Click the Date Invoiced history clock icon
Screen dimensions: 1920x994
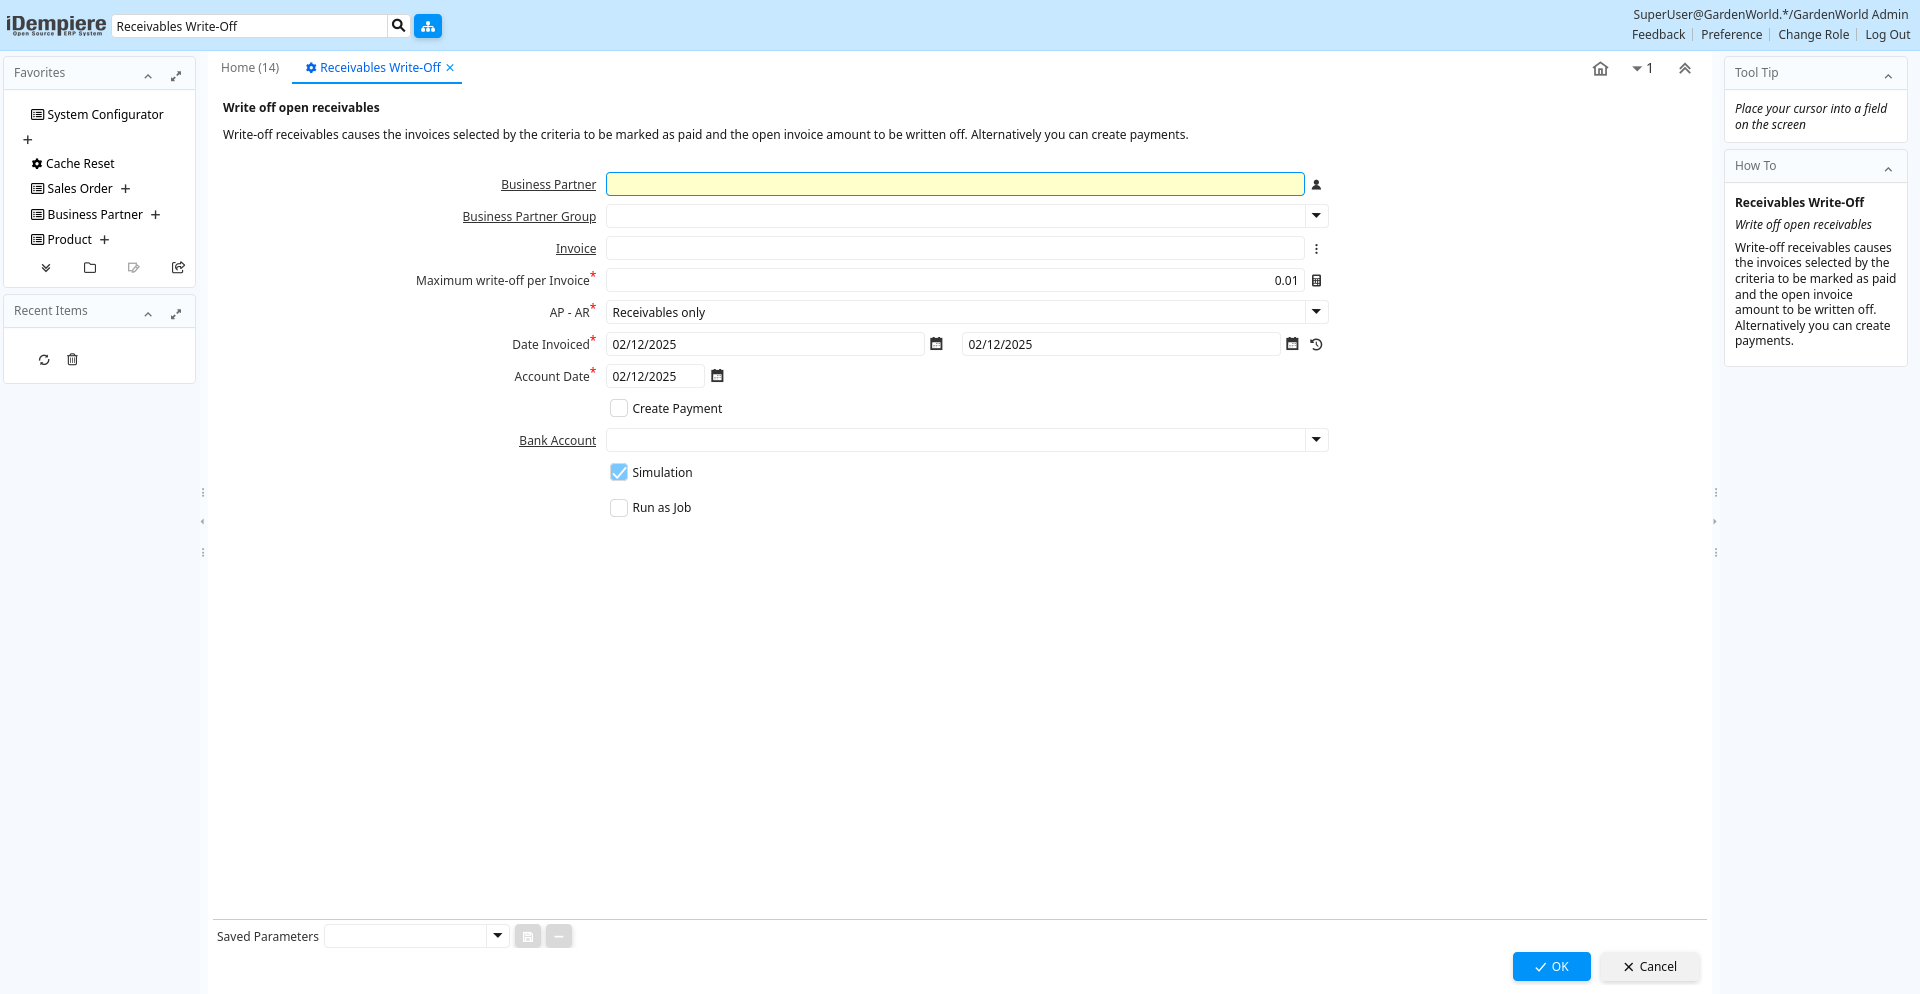(1316, 345)
